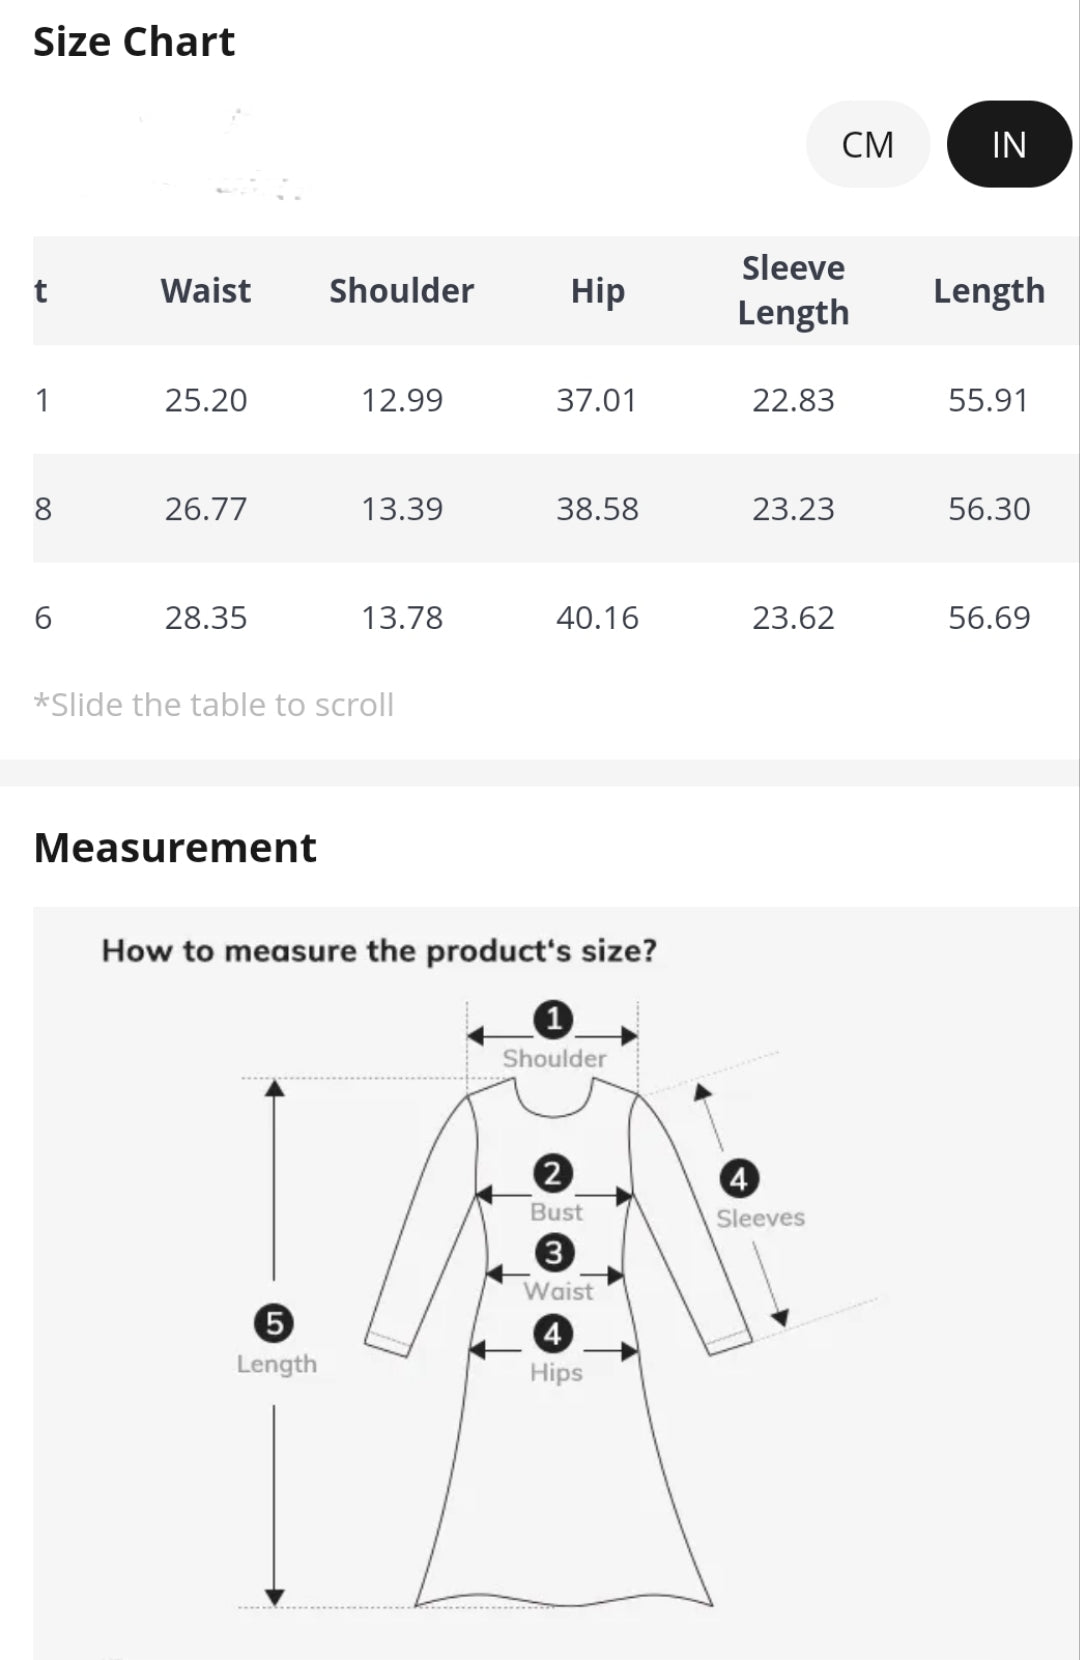
Task: Click the Length marker number 5 icon
Action: pyautogui.click(x=275, y=1323)
